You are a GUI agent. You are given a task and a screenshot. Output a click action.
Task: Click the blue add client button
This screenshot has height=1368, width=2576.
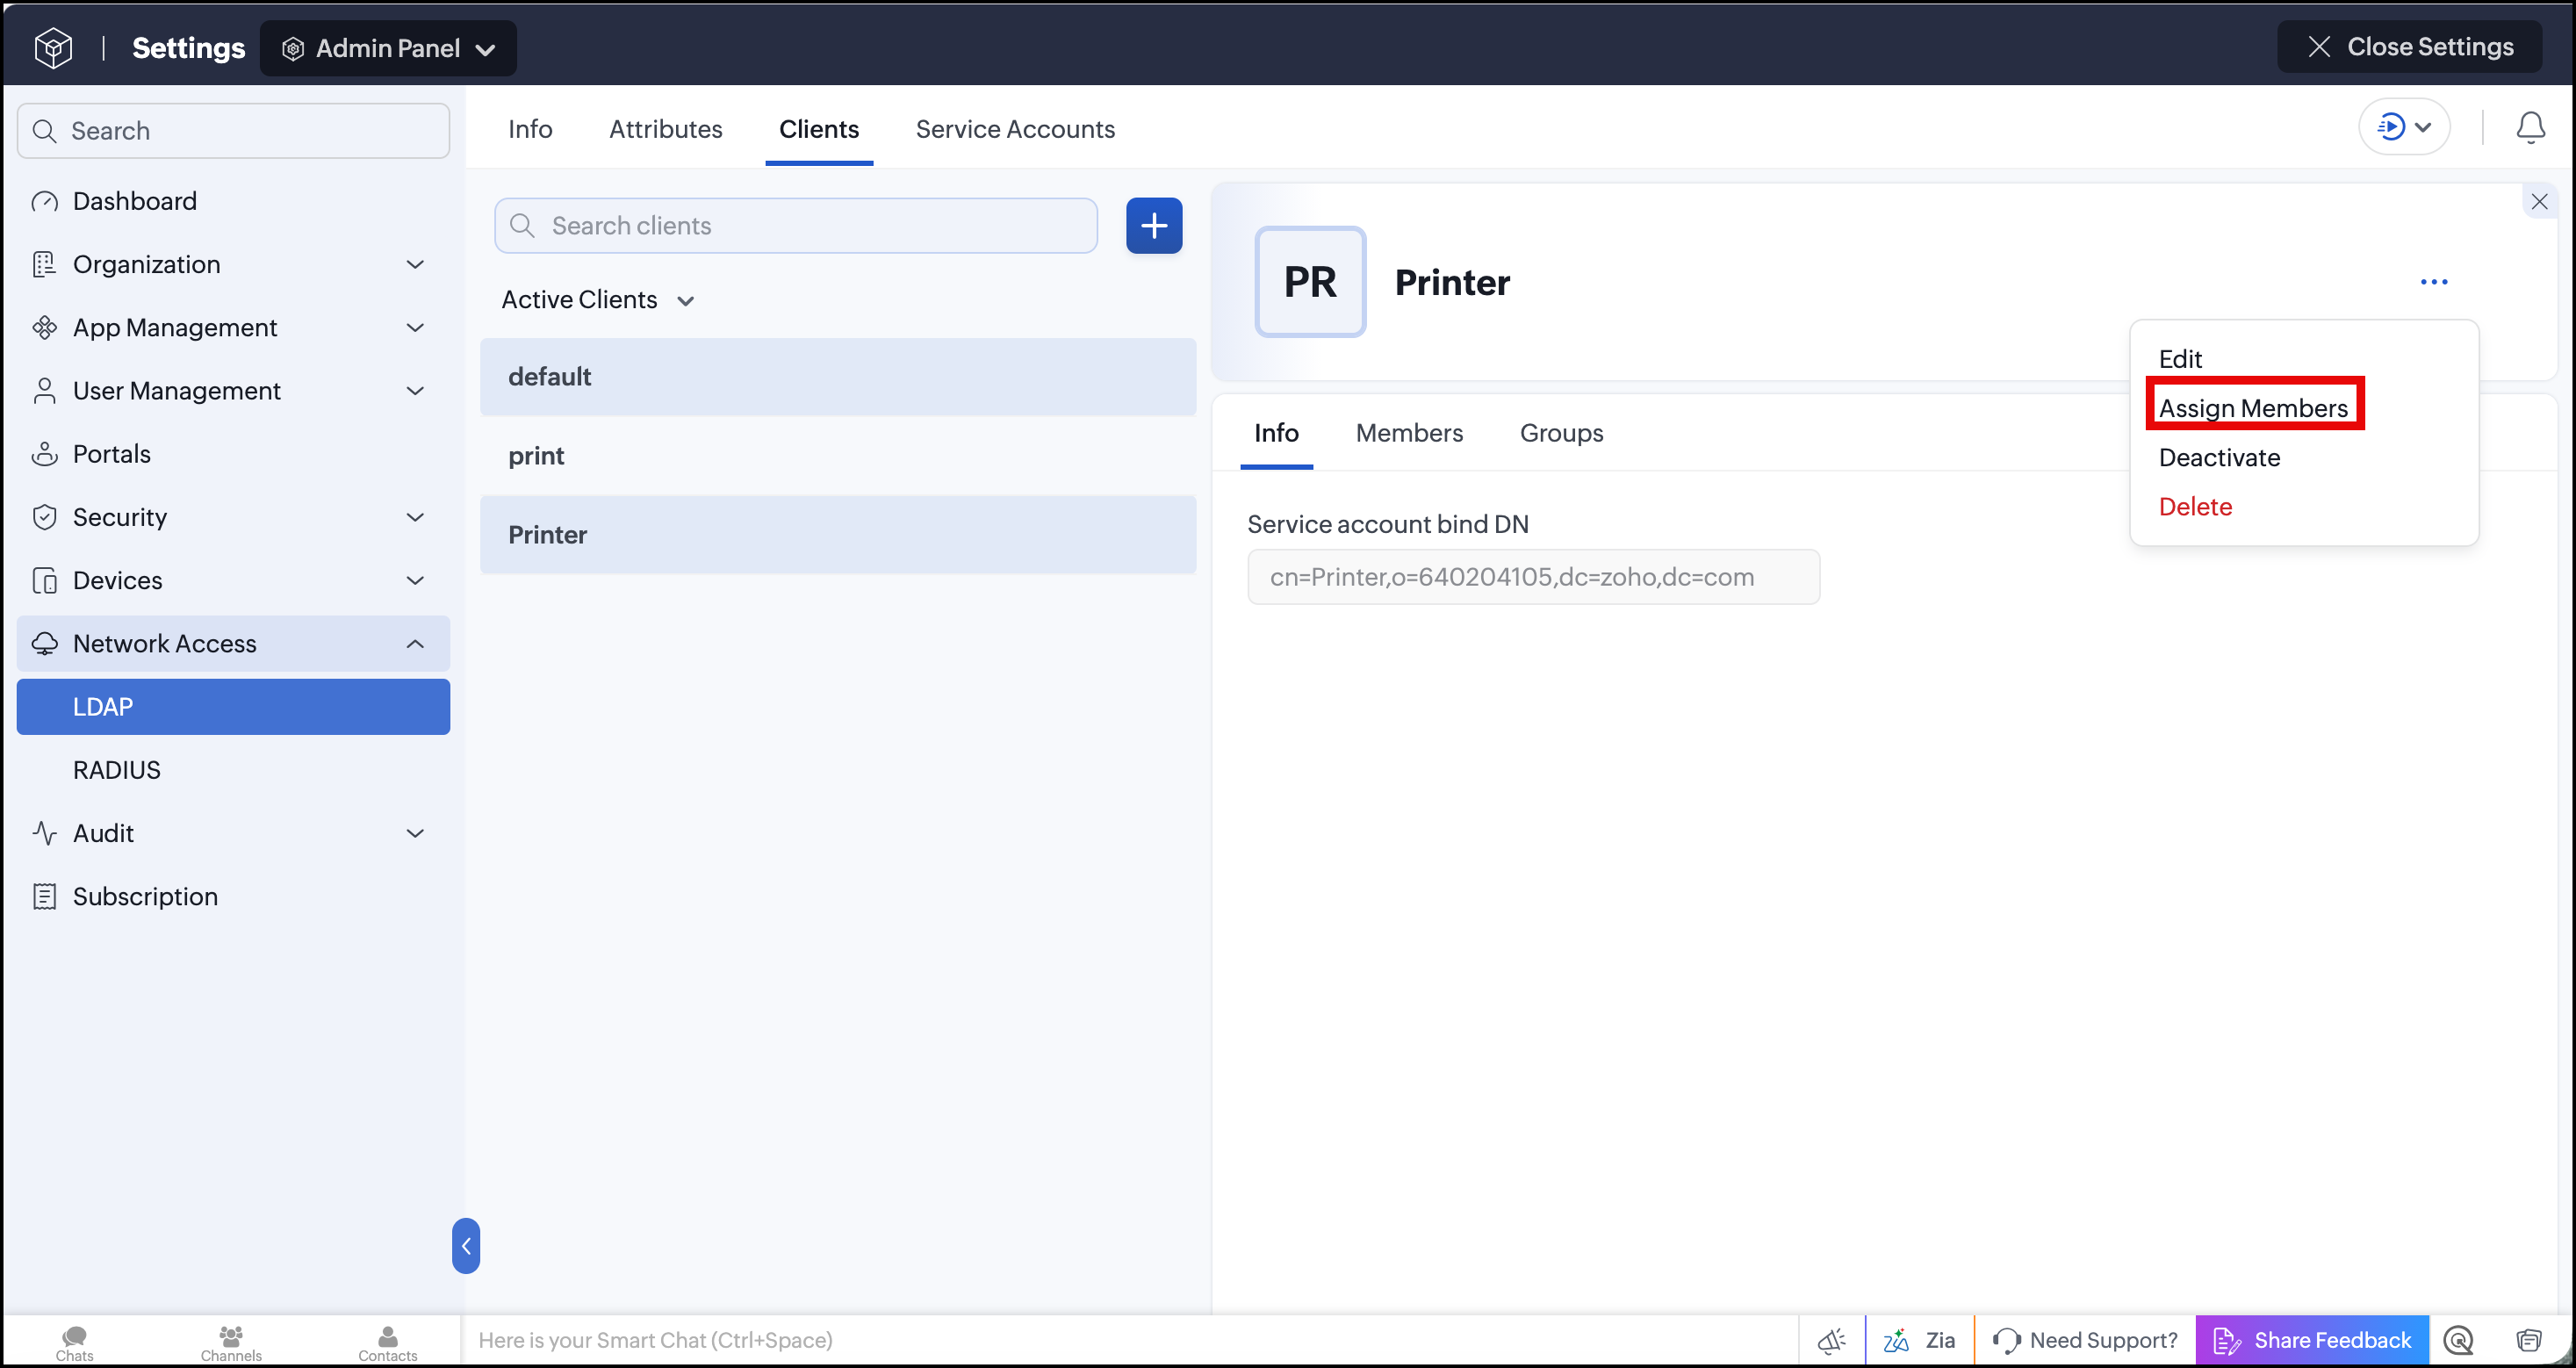pyautogui.click(x=1154, y=226)
